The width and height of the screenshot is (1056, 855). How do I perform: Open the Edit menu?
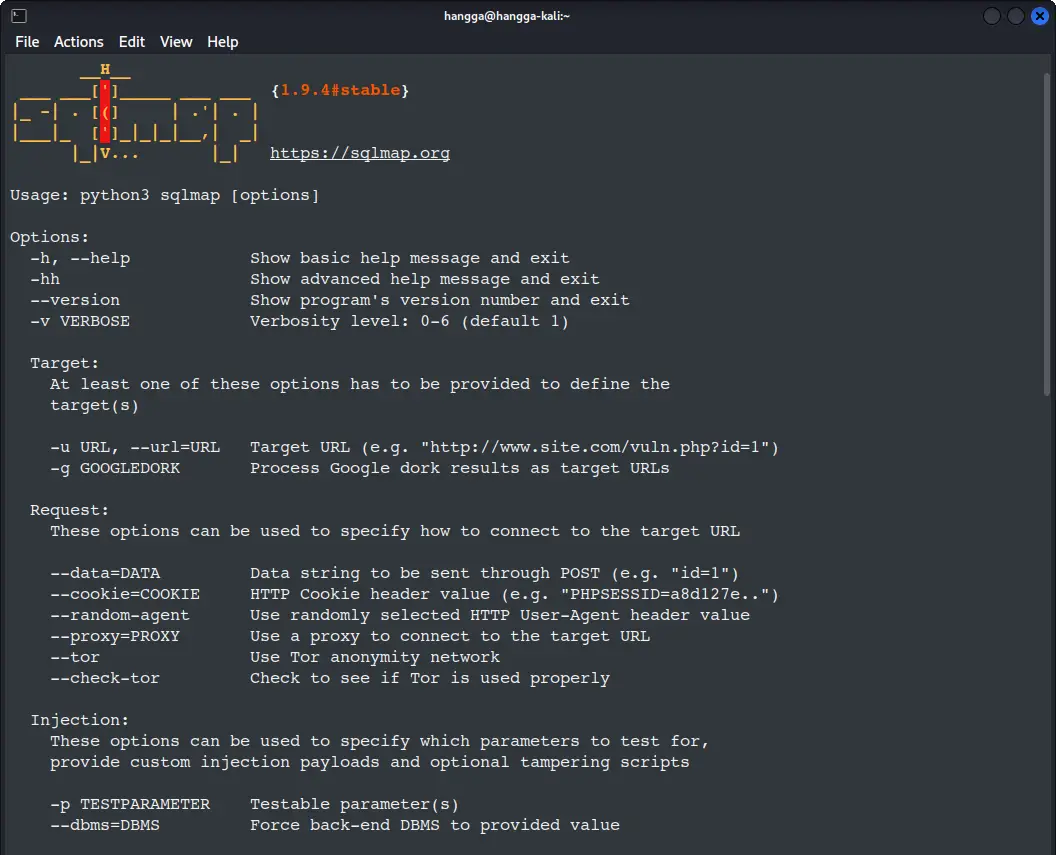[x=132, y=42]
